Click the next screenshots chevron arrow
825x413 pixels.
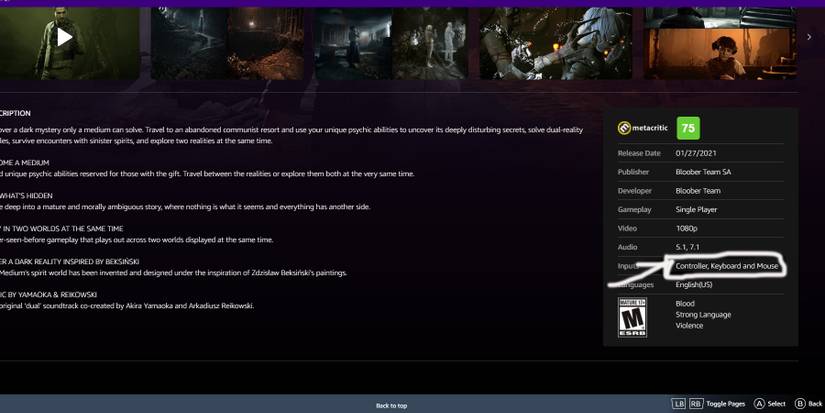[x=809, y=37]
